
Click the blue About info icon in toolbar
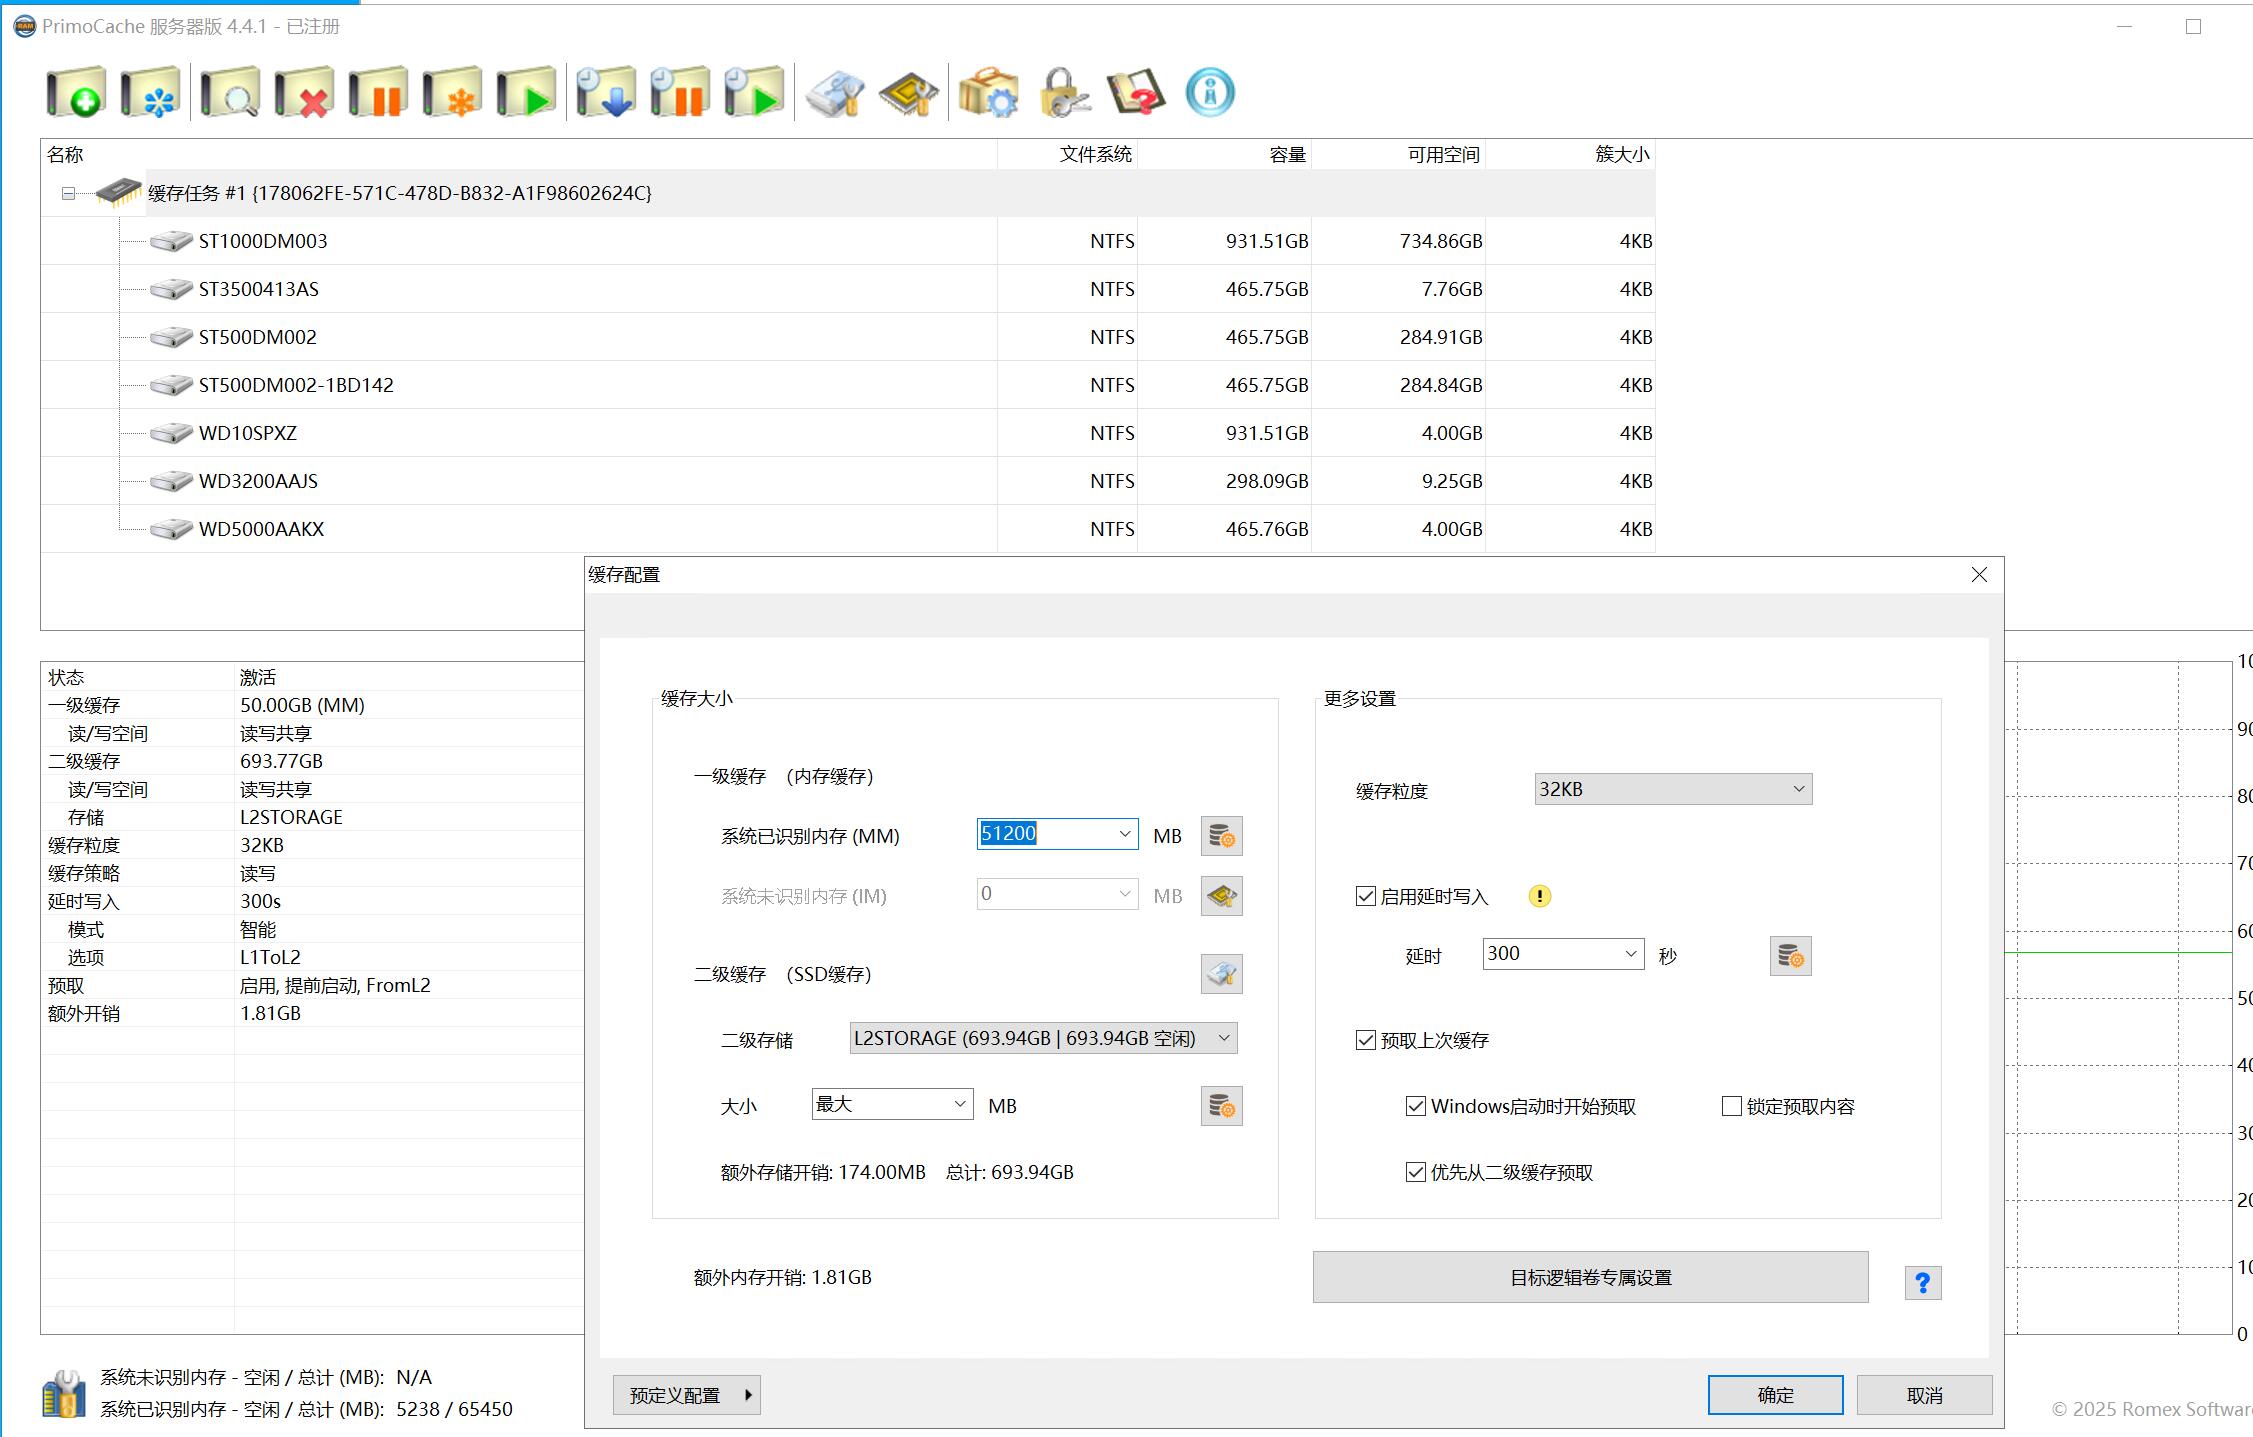point(1210,93)
